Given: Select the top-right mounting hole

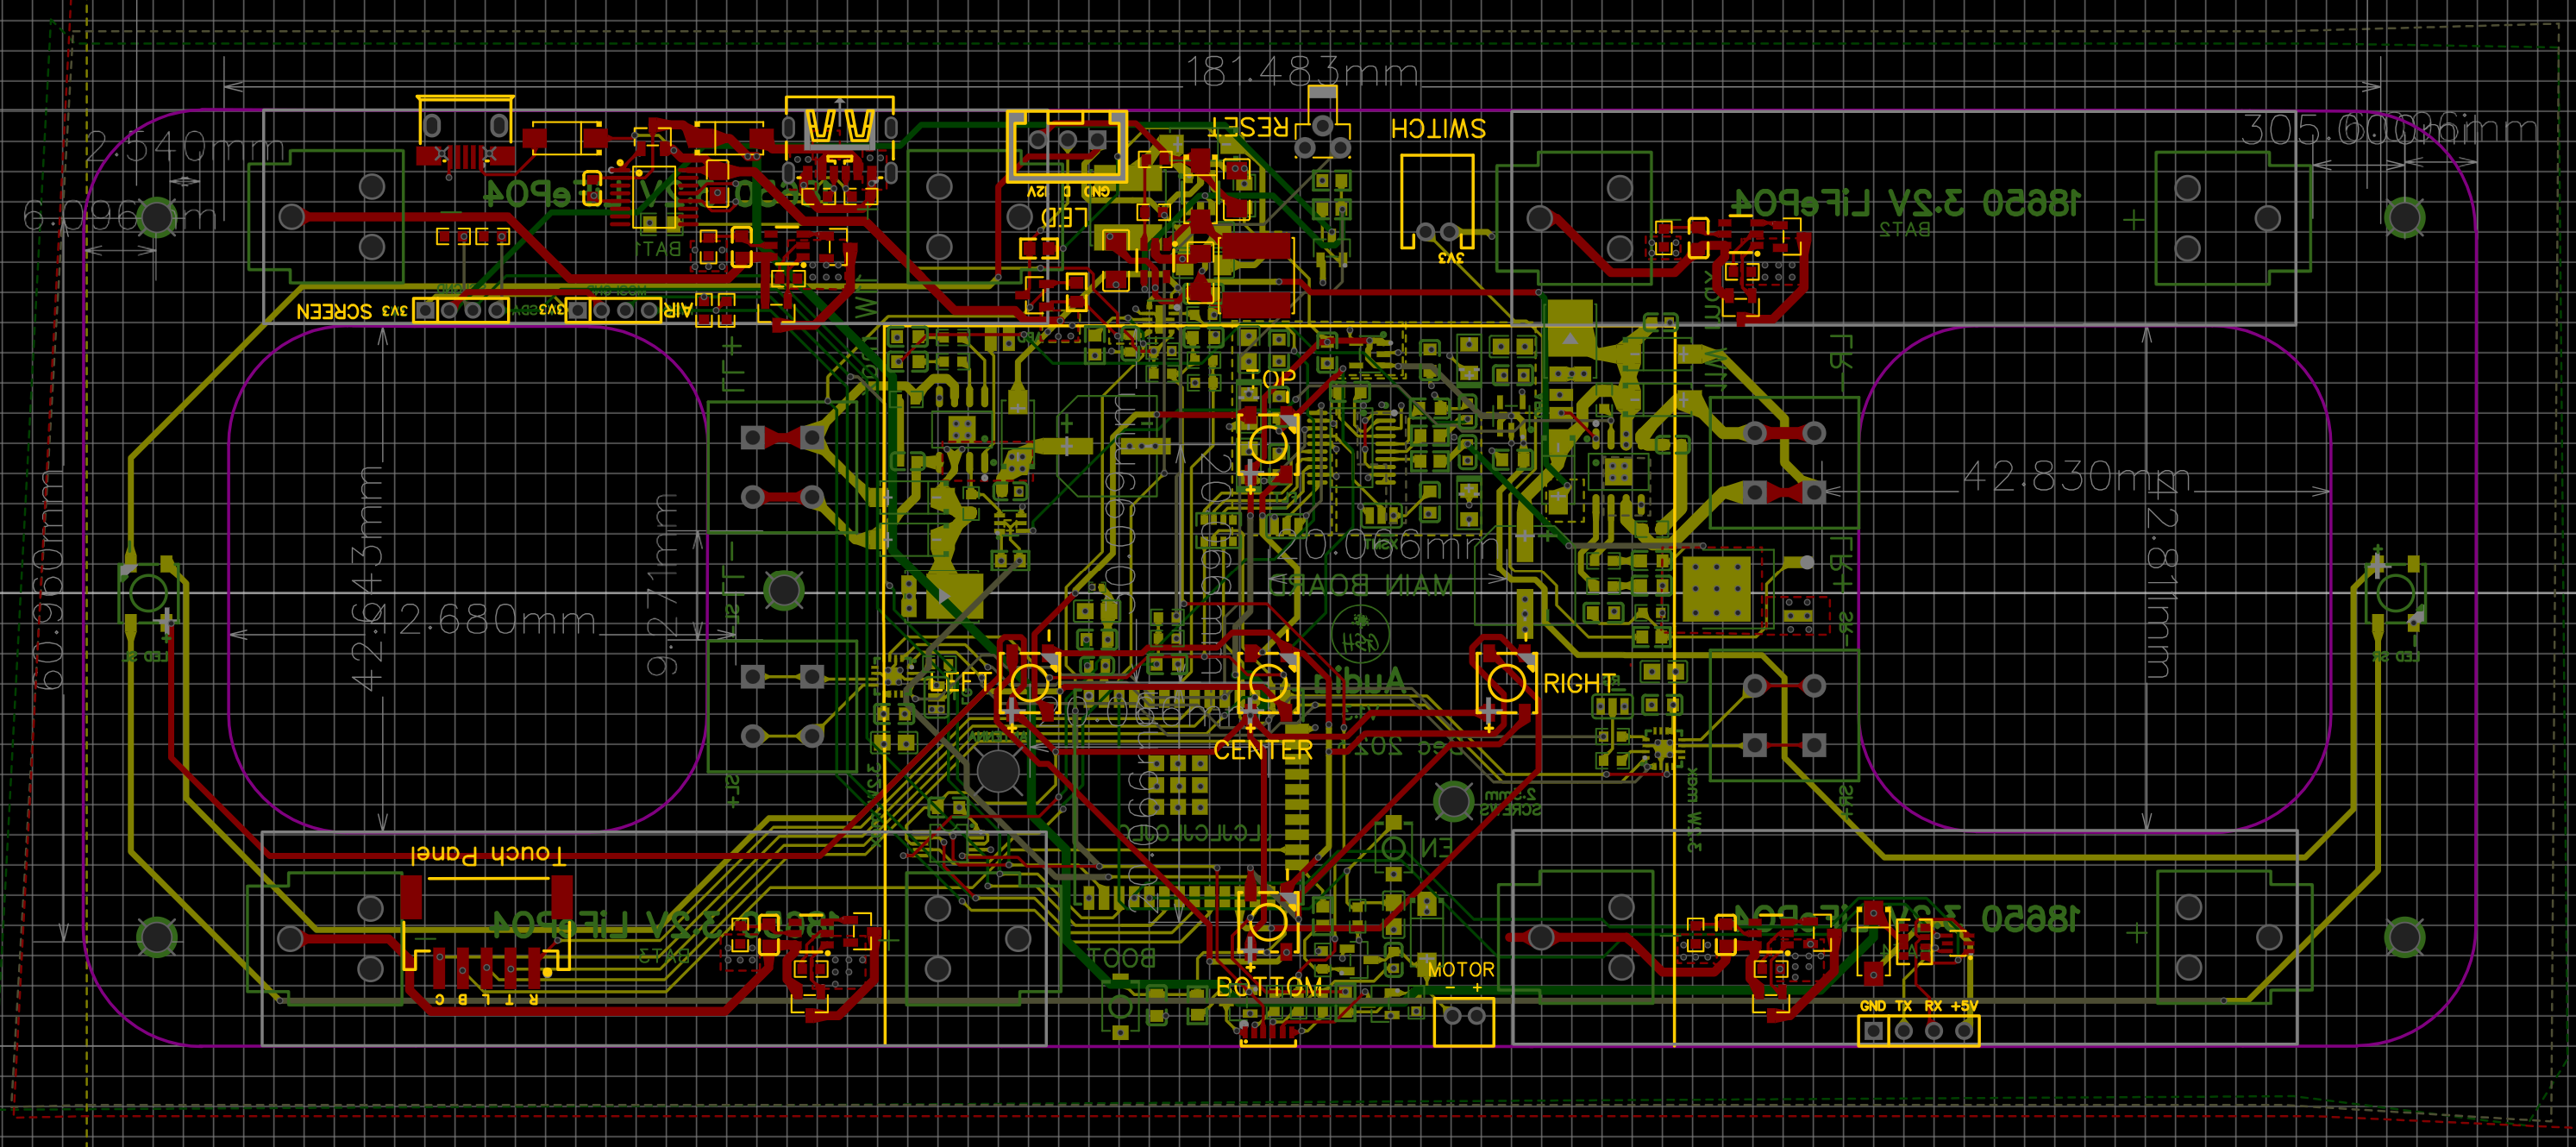Looking at the screenshot, I should (2405, 217).
